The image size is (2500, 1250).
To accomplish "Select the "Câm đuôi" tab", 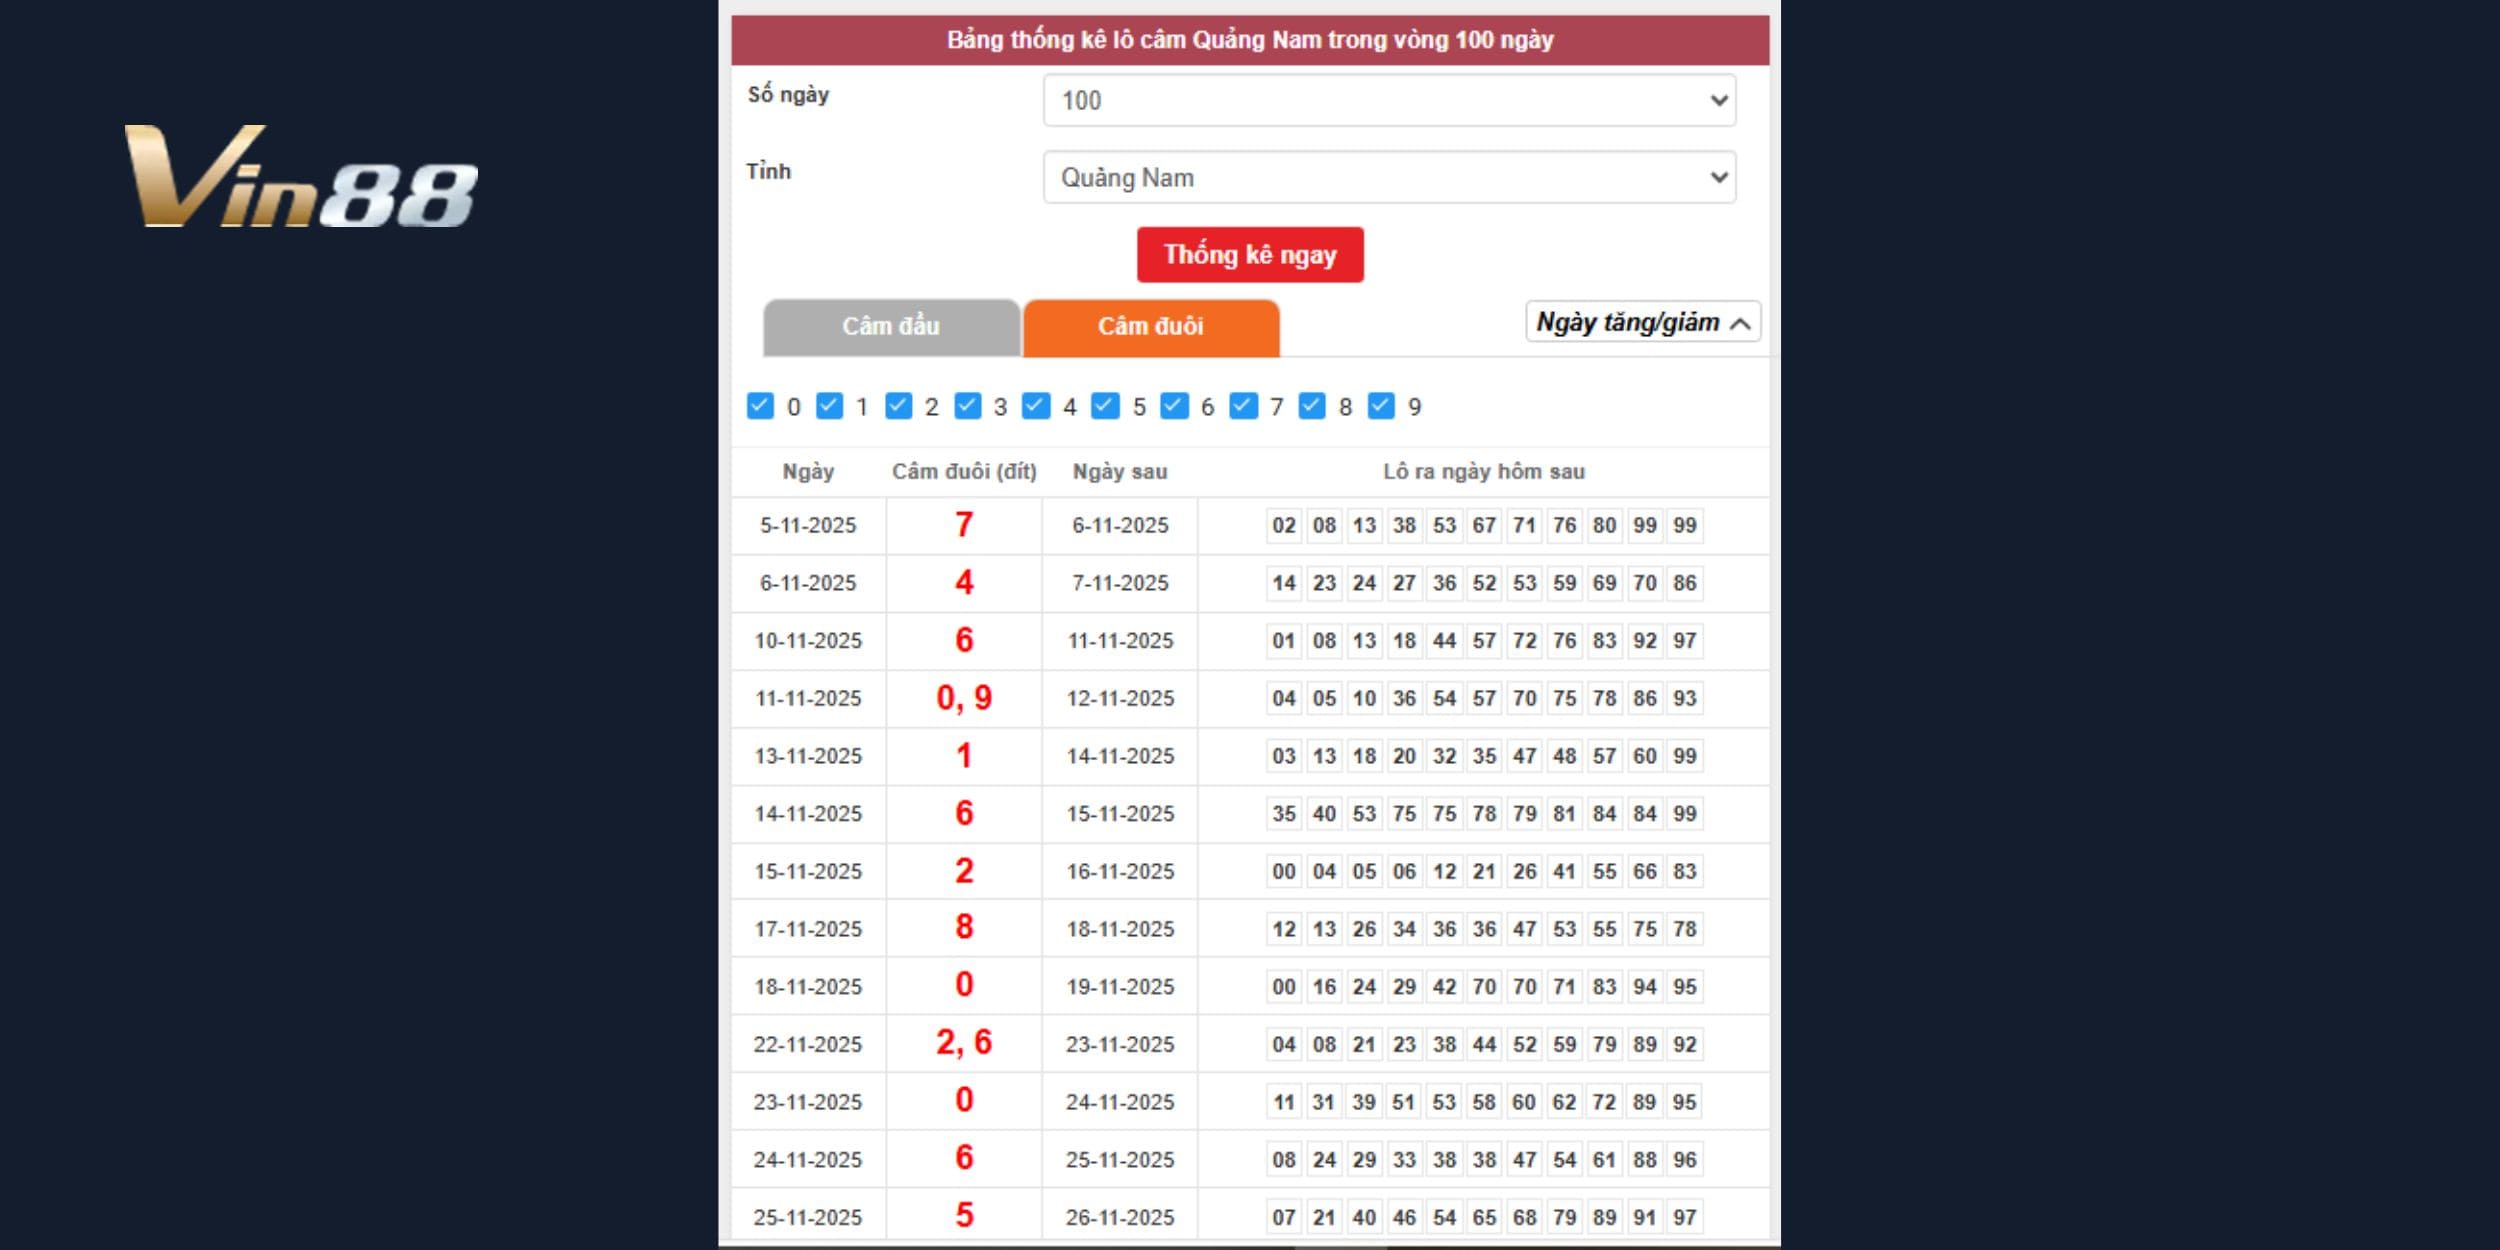I will 1150,327.
